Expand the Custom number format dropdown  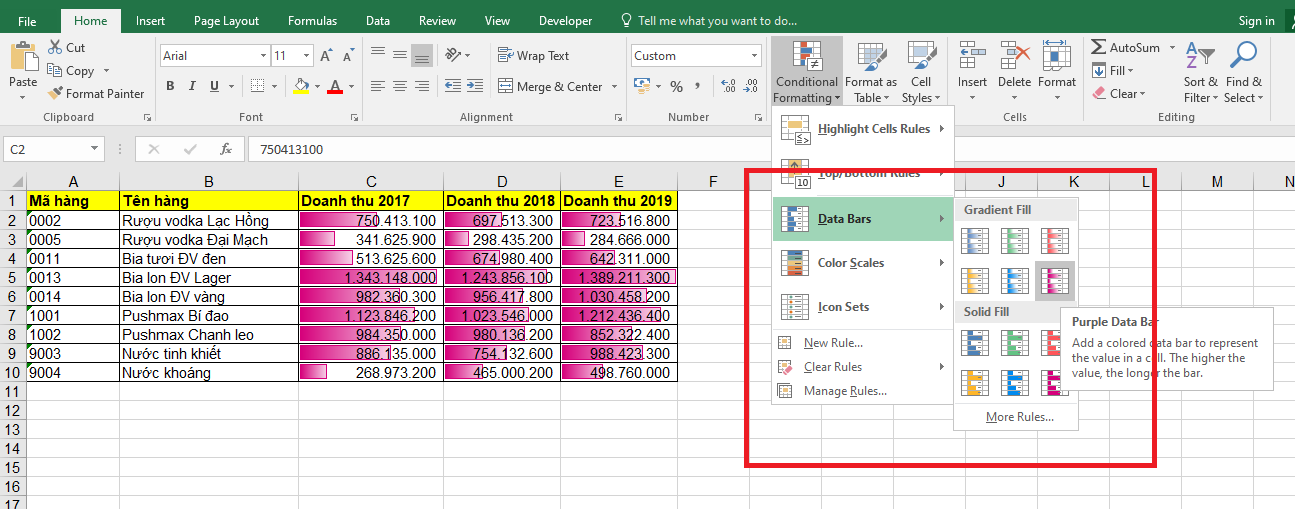click(754, 57)
